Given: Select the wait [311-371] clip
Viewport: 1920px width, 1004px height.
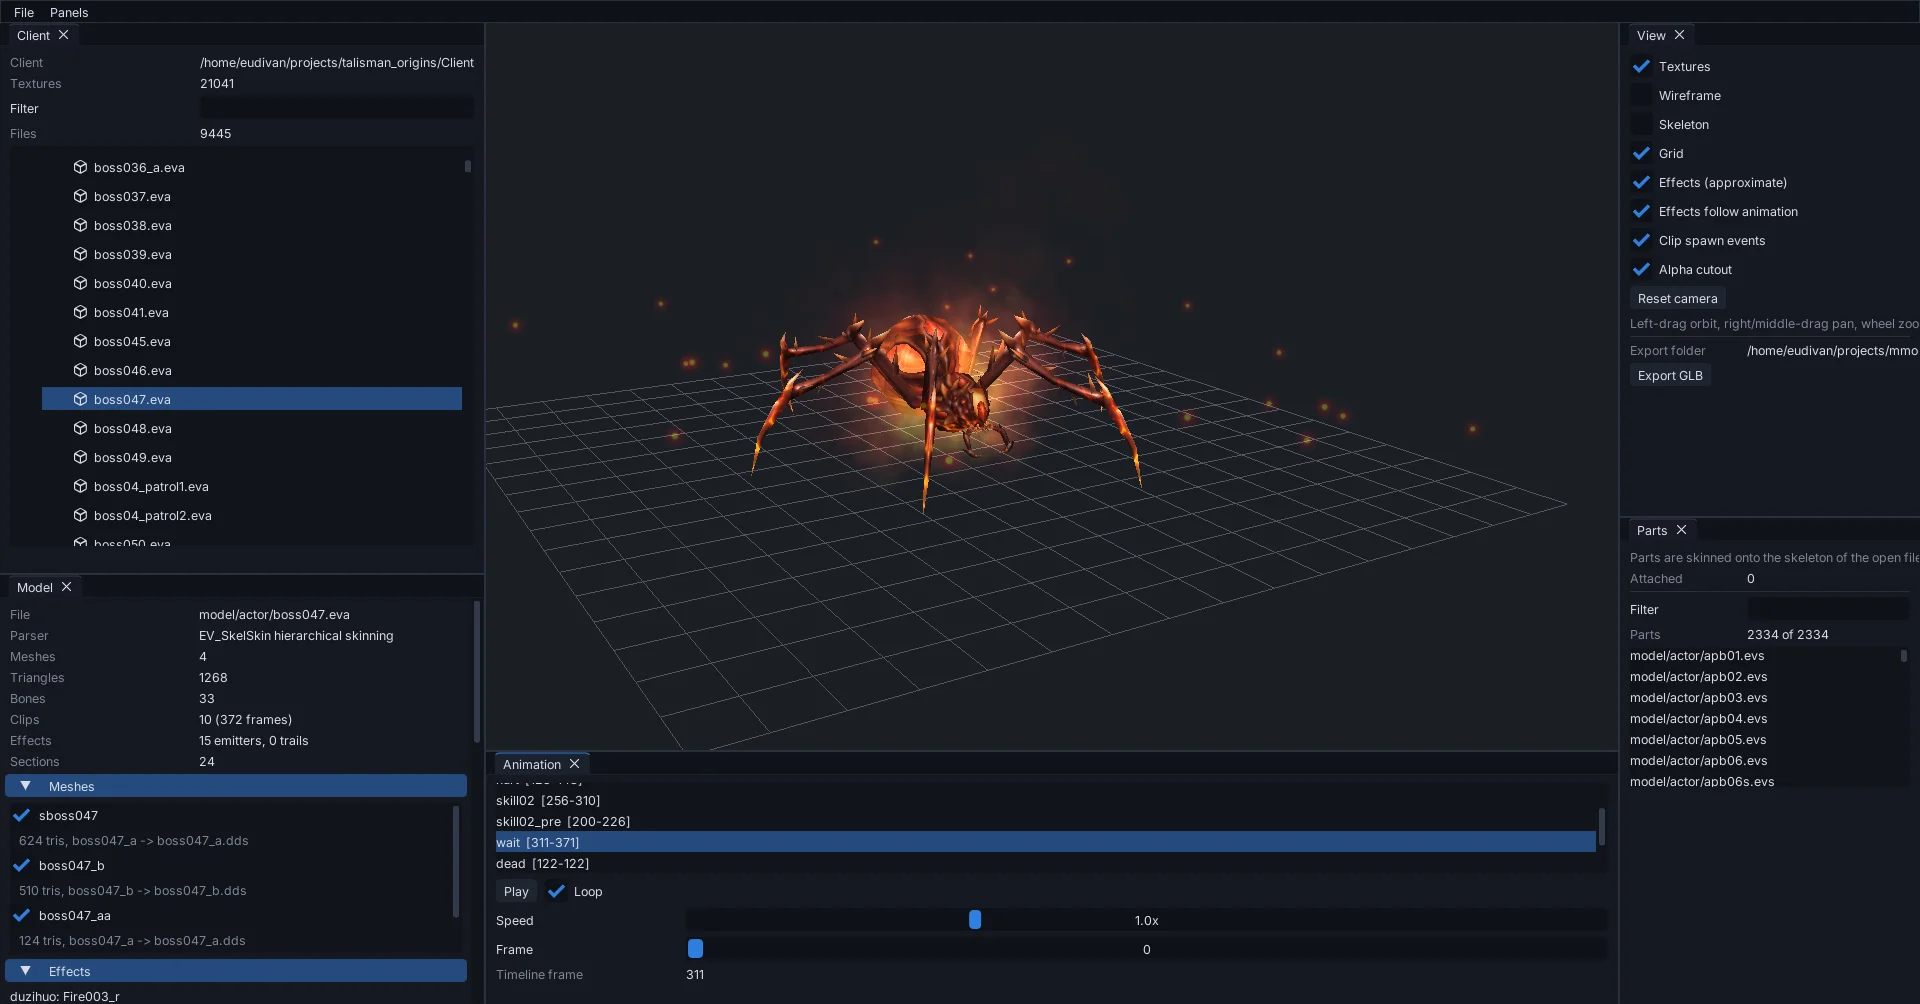Looking at the screenshot, I should tap(1046, 842).
